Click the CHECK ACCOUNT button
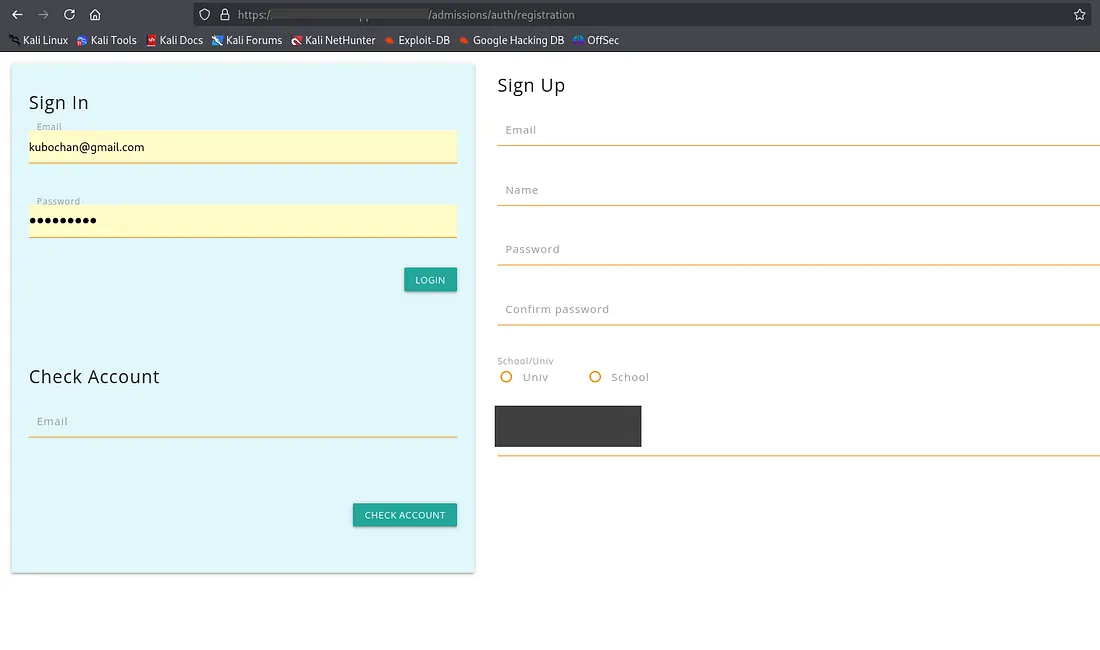This screenshot has width=1100, height=650. (x=405, y=515)
